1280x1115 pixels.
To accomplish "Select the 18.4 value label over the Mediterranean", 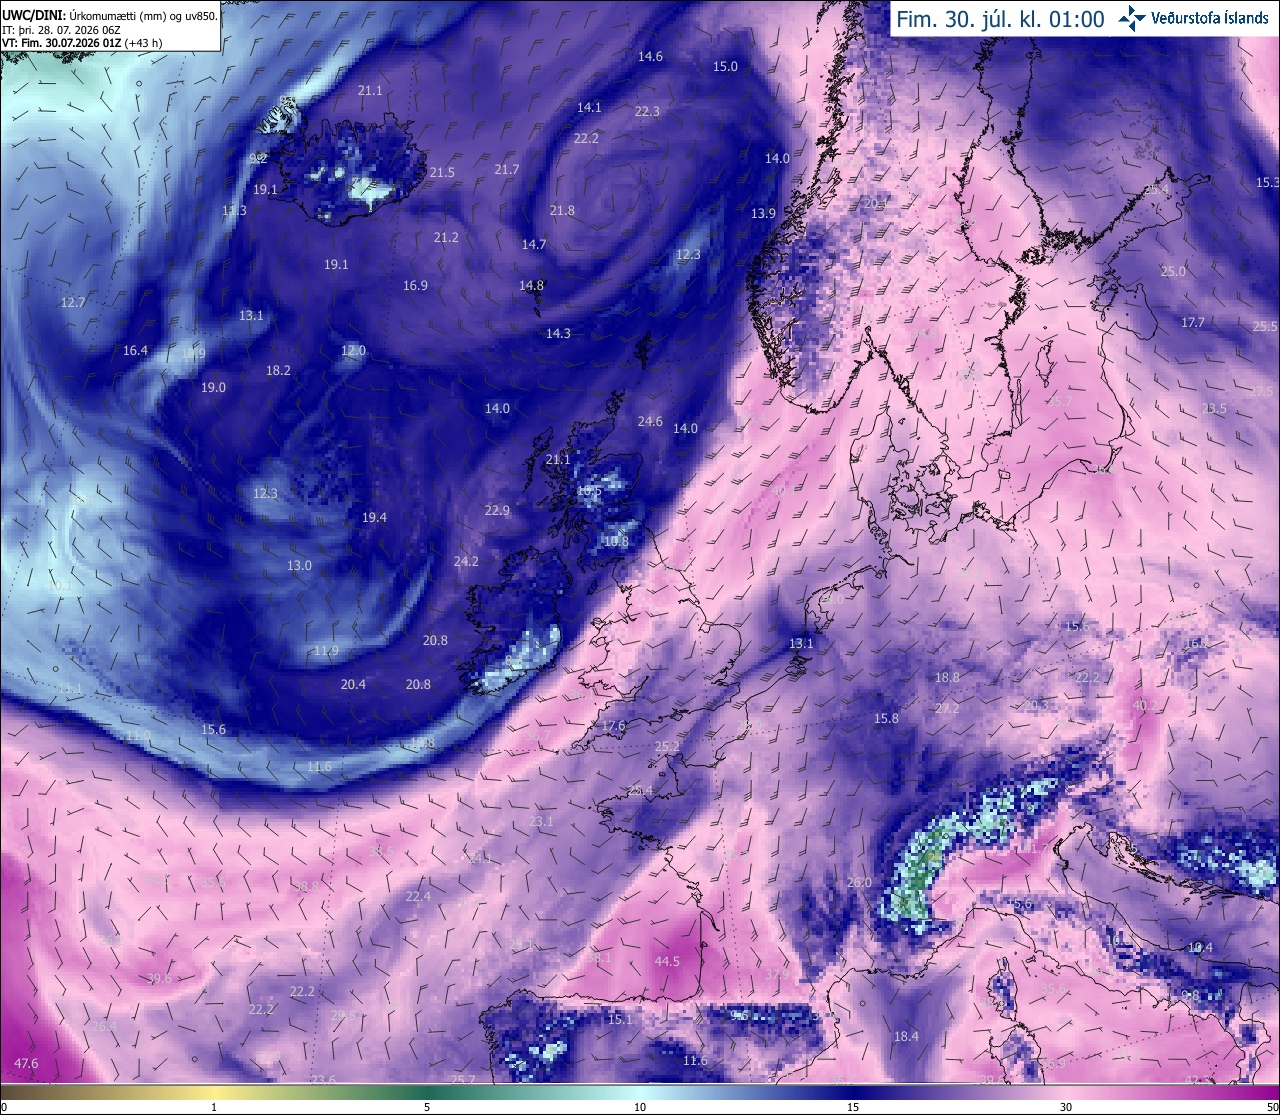I will point(906,1036).
